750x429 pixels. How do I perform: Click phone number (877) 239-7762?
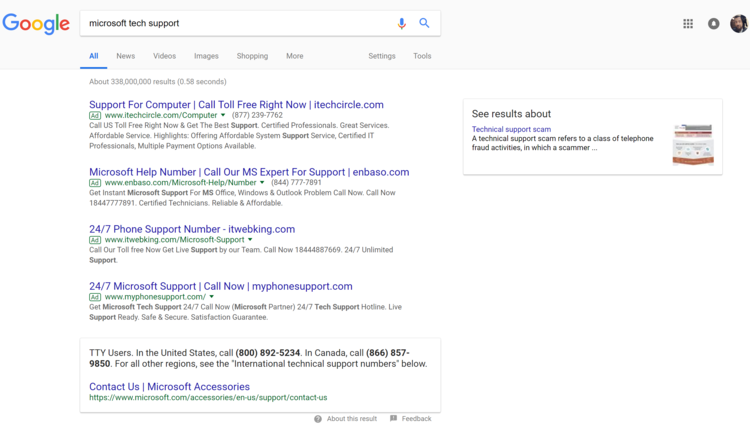click(257, 115)
